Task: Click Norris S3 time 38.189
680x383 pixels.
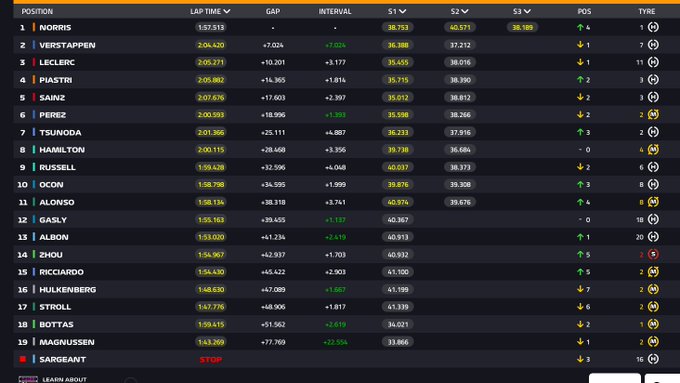Action: (522, 27)
